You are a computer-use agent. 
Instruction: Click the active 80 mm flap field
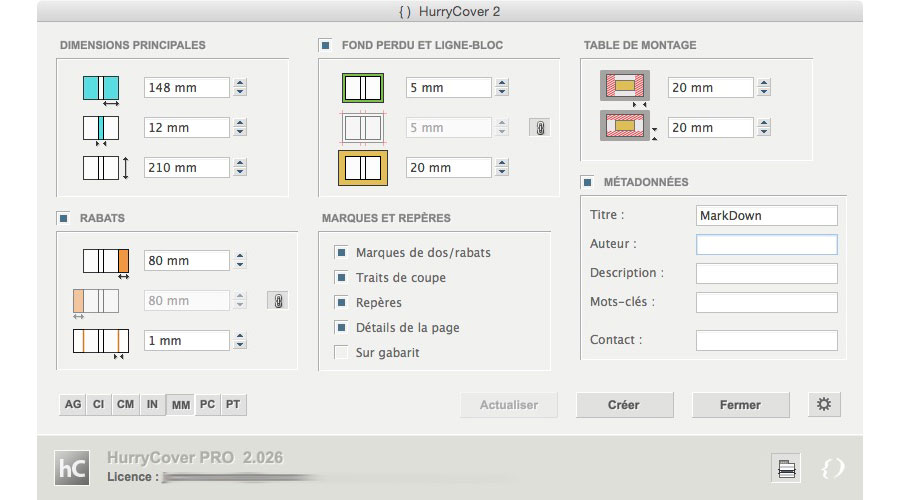pyautogui.click(x=187, y=261)
